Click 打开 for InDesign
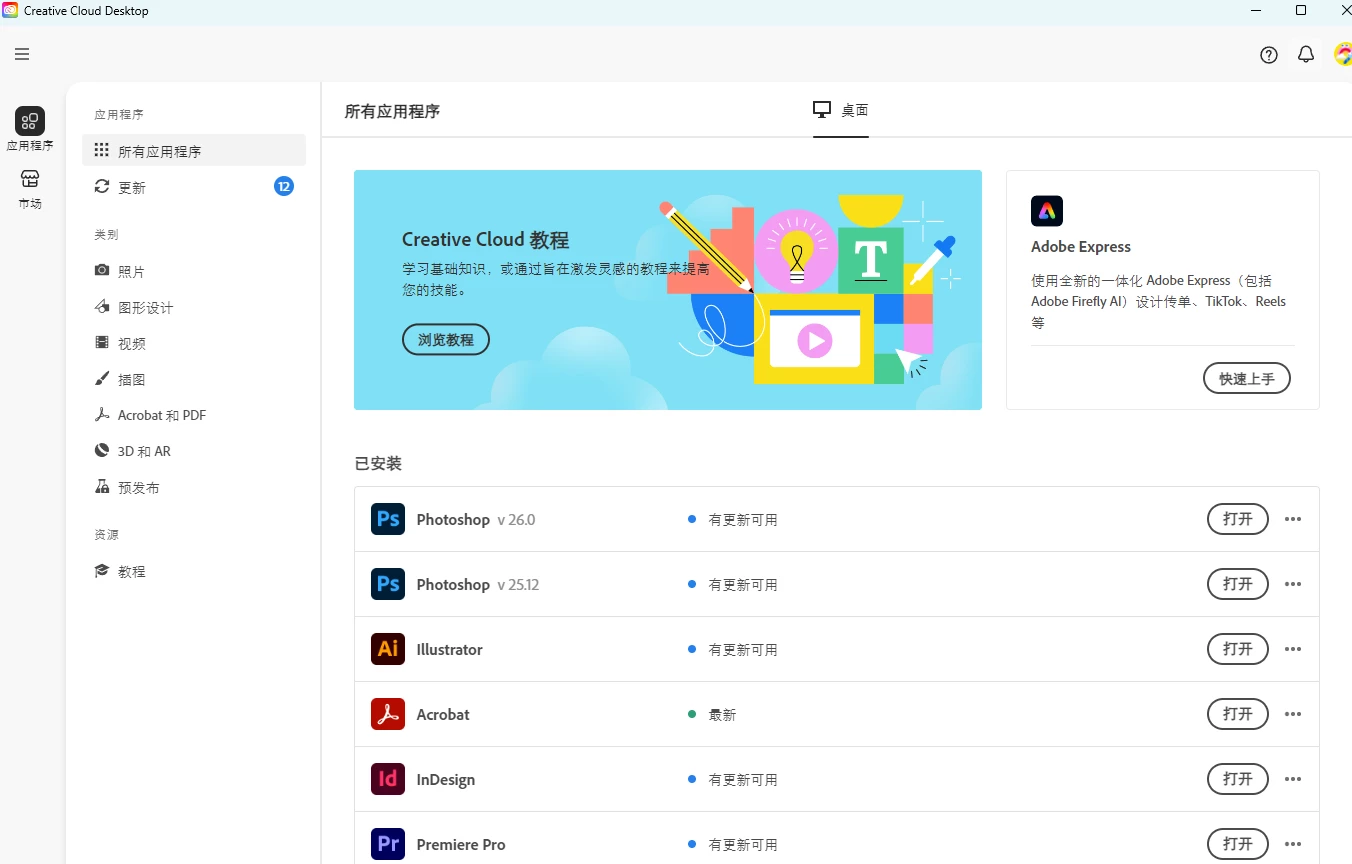This screenshot has height=864, width=1352. coord(1238,779)
